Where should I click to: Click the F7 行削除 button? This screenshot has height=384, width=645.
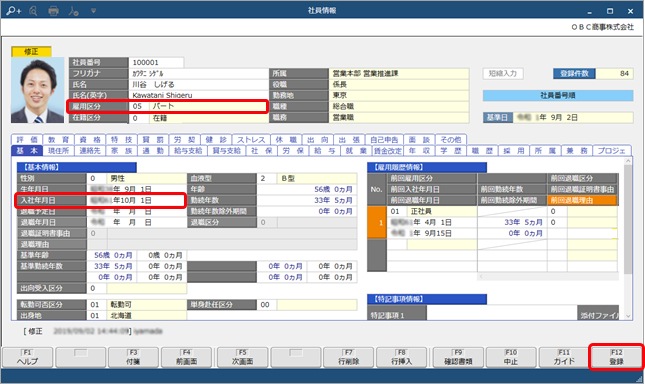[348, 357]
